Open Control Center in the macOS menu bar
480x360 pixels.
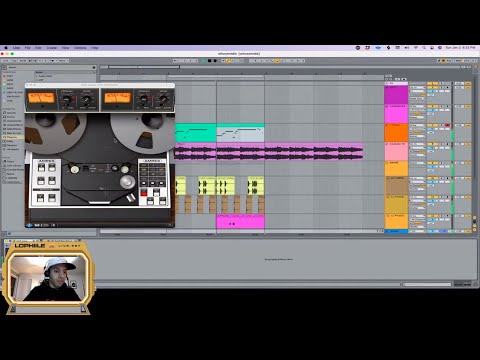[x=432, y=48]
